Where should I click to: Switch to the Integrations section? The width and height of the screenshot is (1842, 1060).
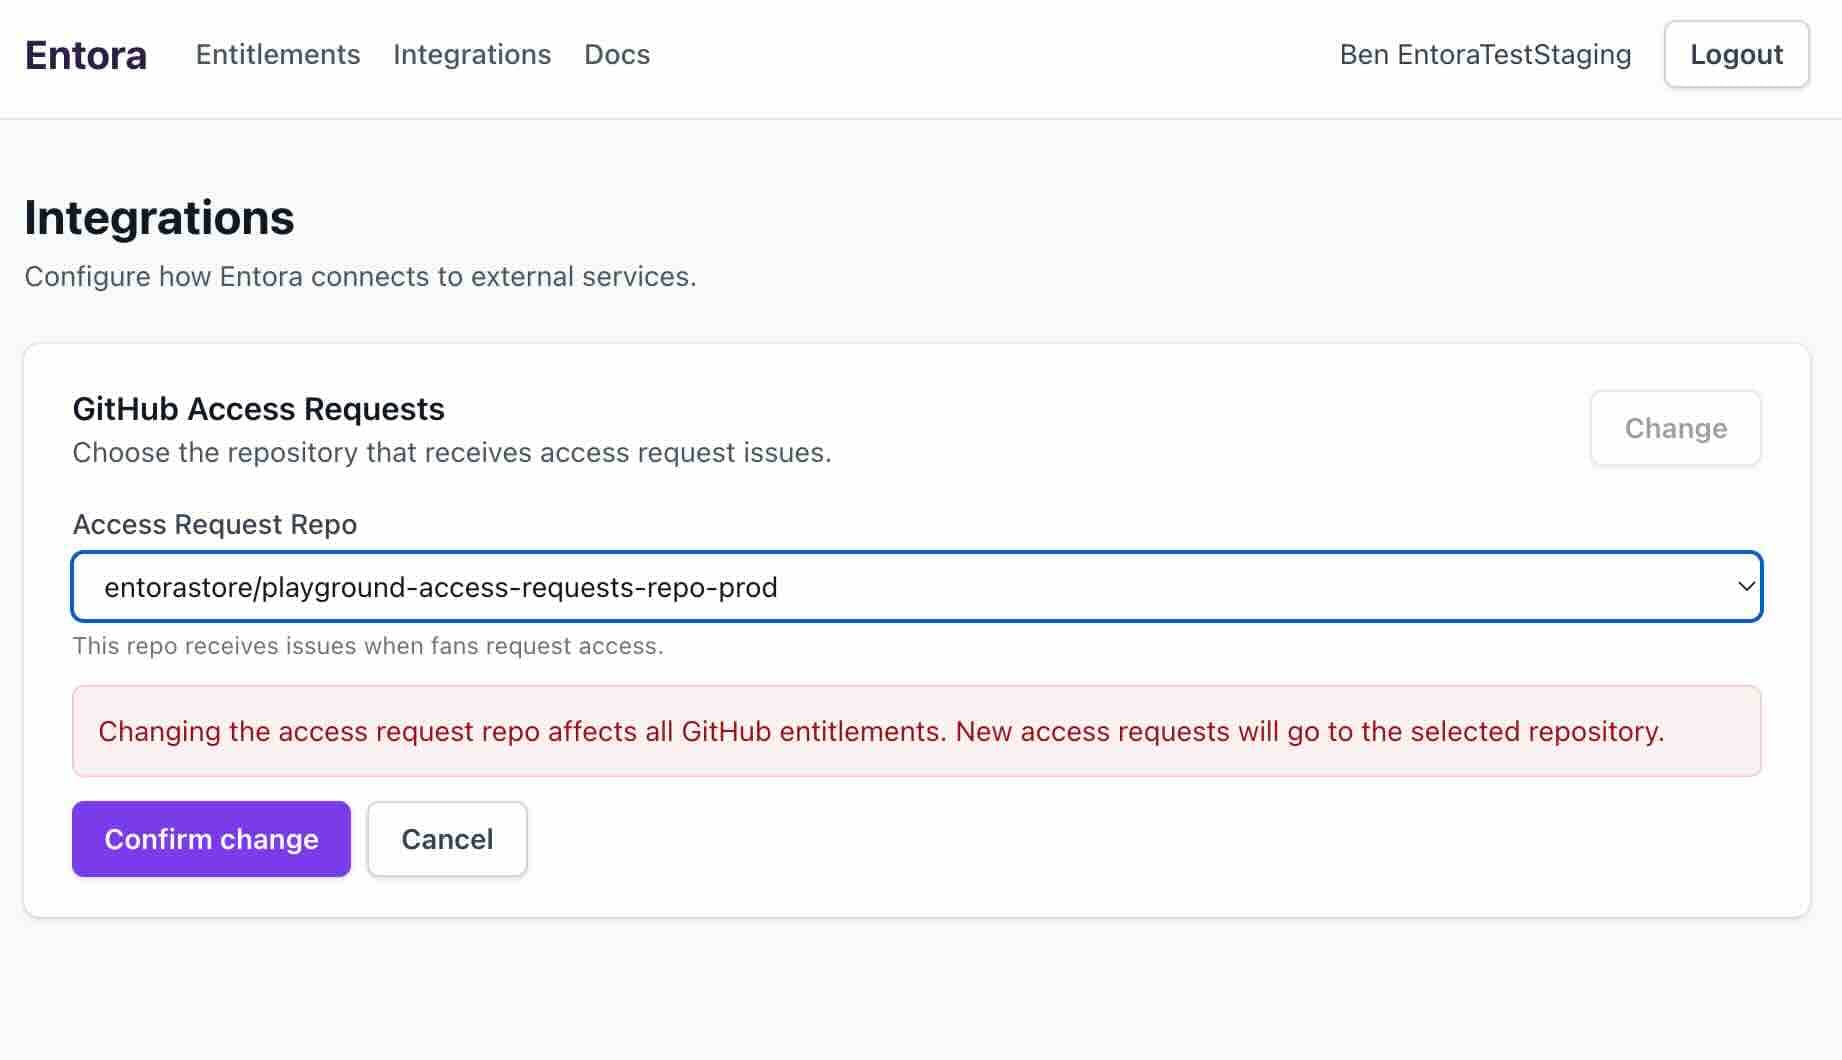click(472, 55)
